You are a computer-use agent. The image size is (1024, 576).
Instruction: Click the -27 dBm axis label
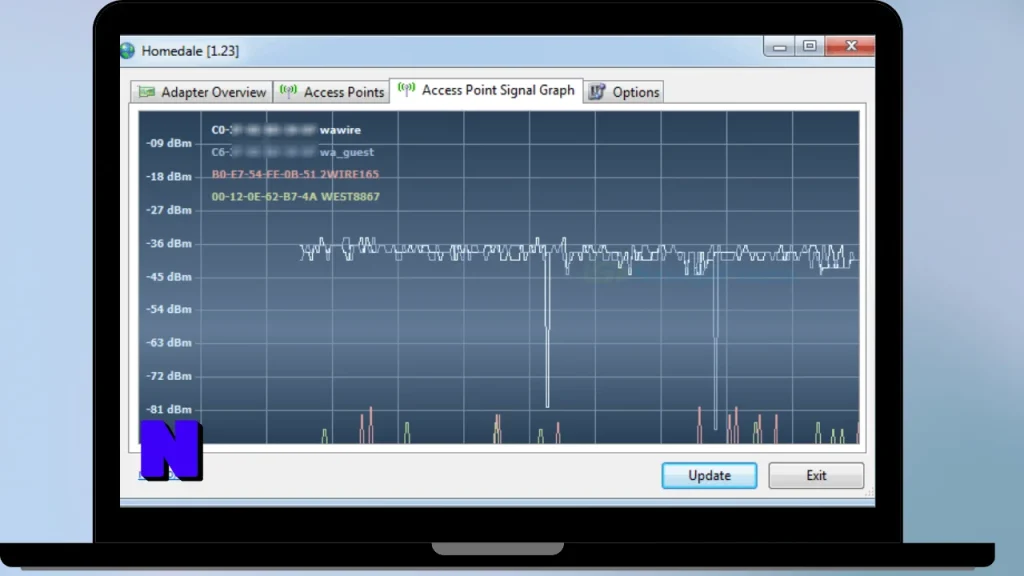168,210
